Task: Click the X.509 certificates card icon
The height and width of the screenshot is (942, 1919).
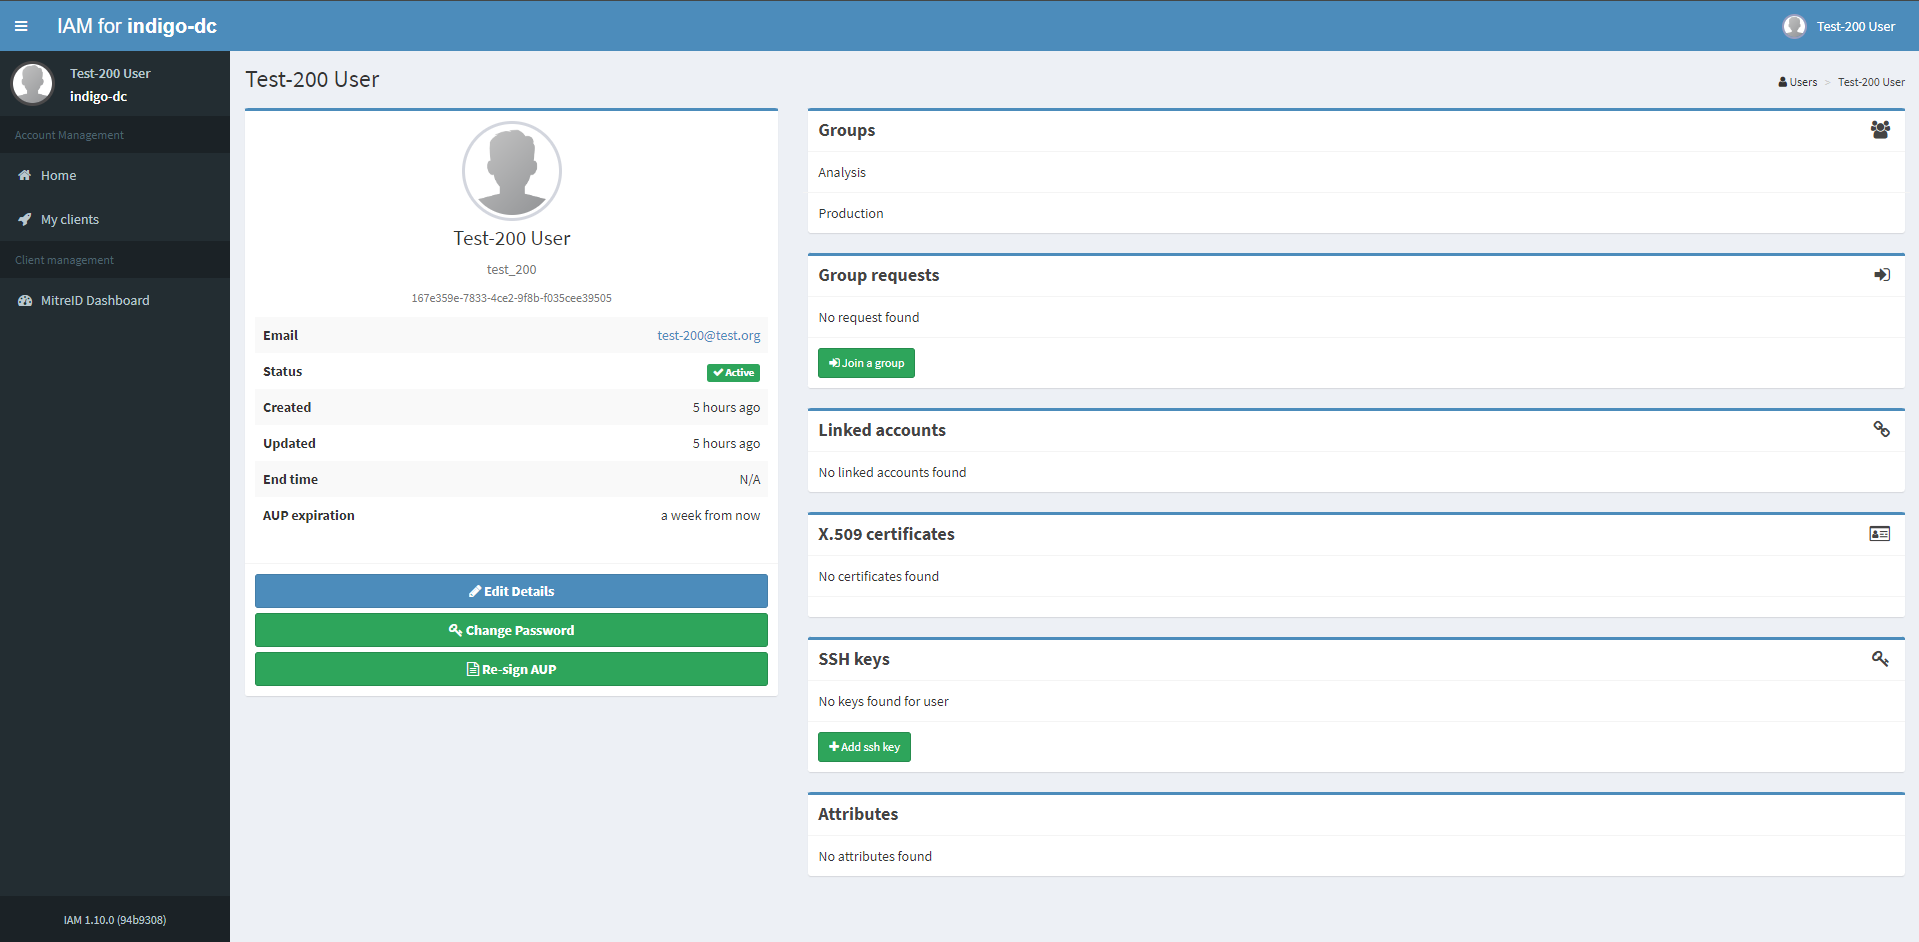Action: pyautogui.click(x=1879, y=534)
